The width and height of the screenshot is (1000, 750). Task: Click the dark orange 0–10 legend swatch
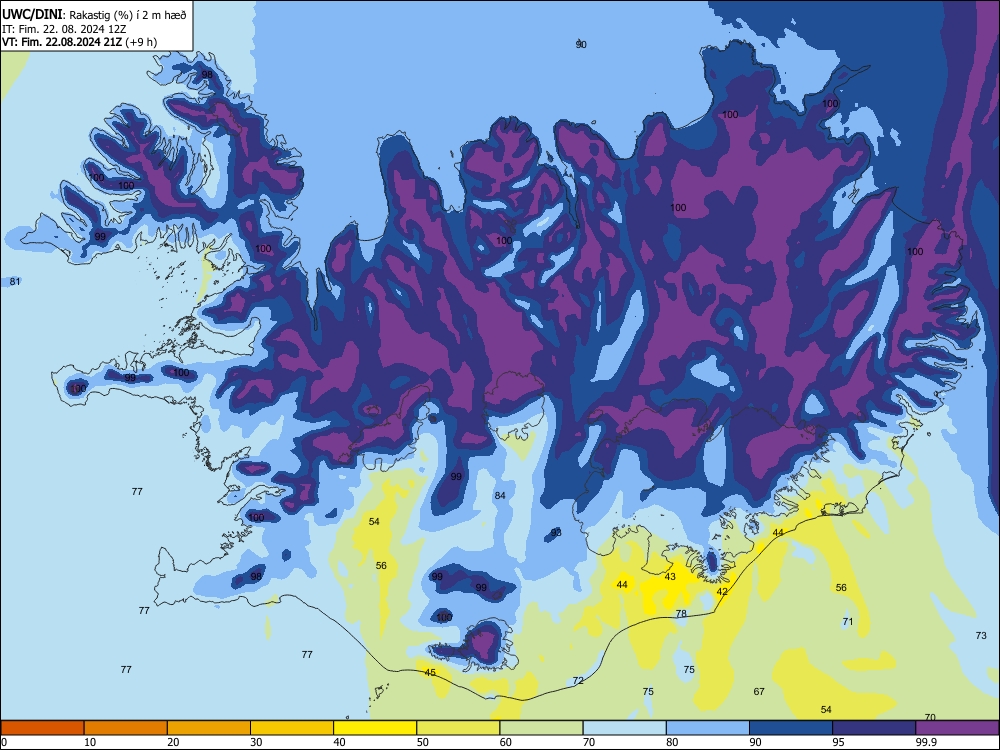click(x=42, y=728)
